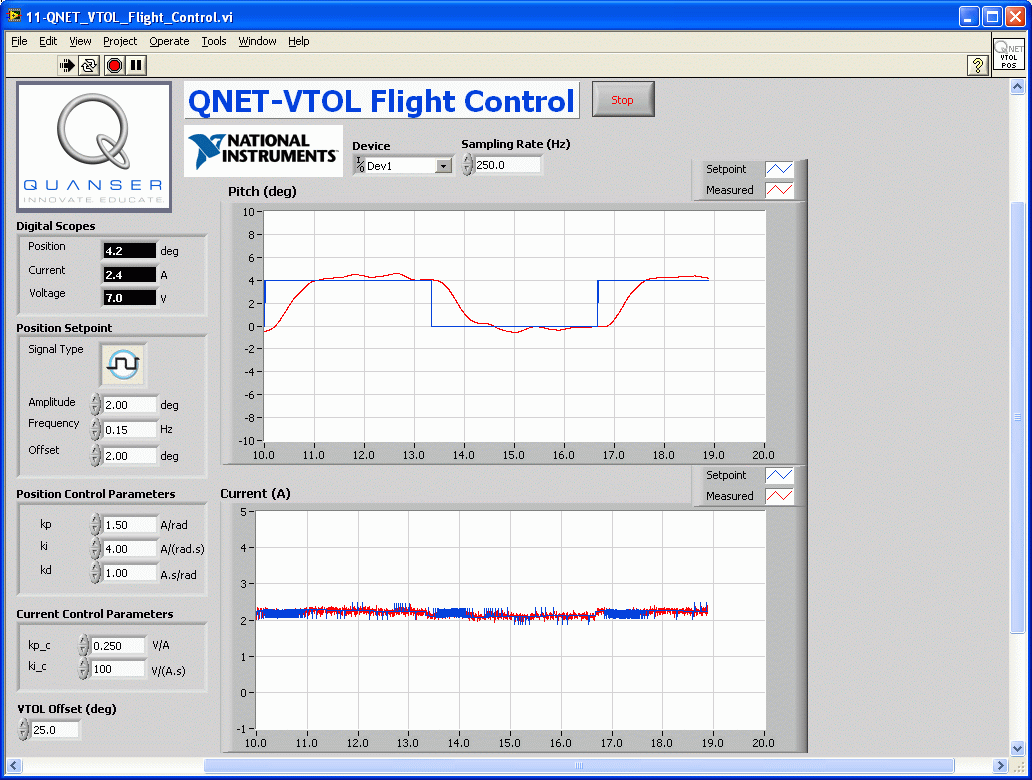Click the kp 1.50 field
Screen dimensions: 1032x780
[x=130, y=525]
